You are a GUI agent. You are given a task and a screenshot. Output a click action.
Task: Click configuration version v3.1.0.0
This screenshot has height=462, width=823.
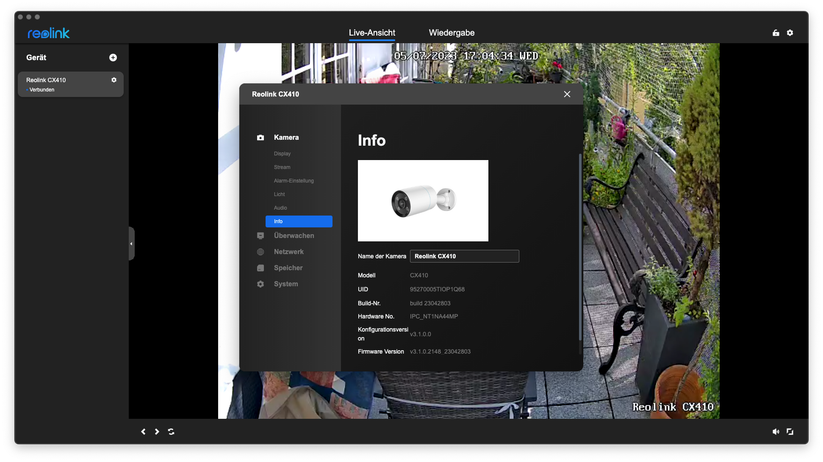point(420,334)
